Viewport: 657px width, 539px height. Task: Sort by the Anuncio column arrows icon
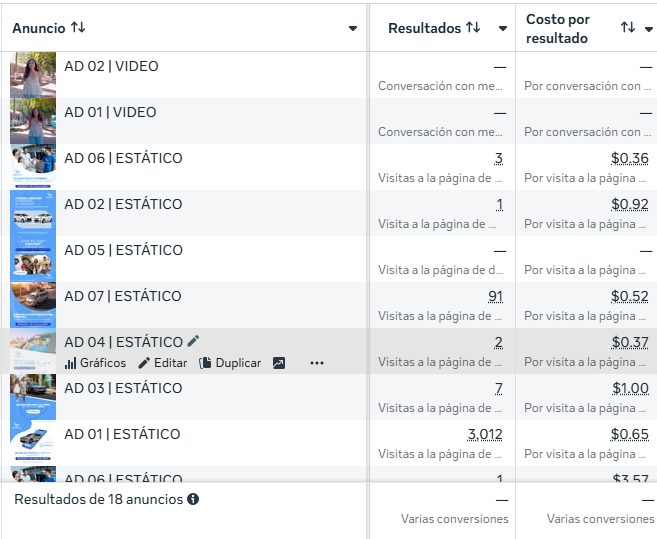tap(78, 28)
